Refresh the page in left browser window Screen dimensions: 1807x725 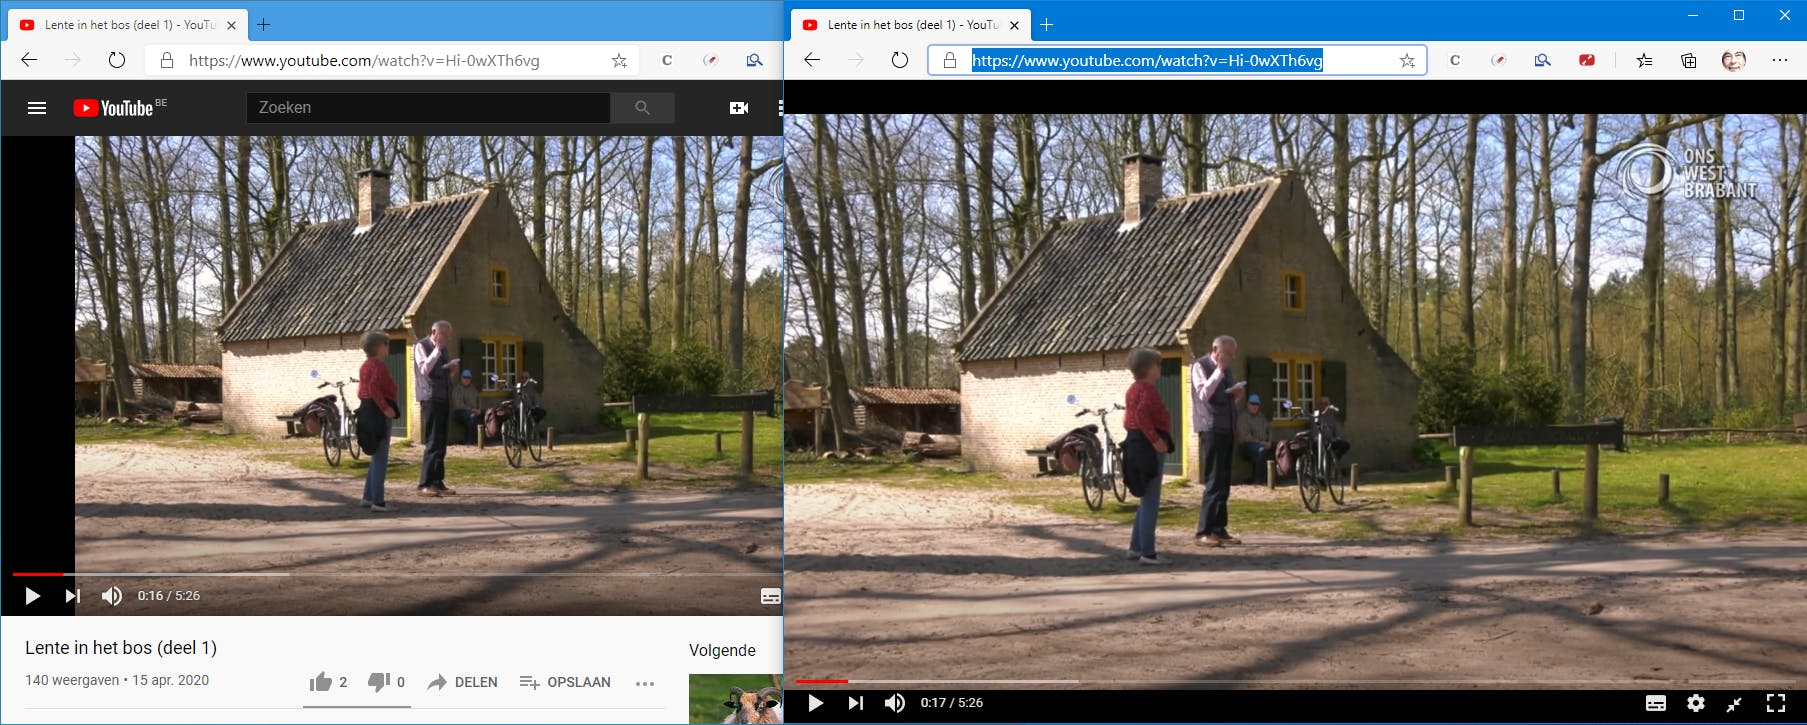117,60
